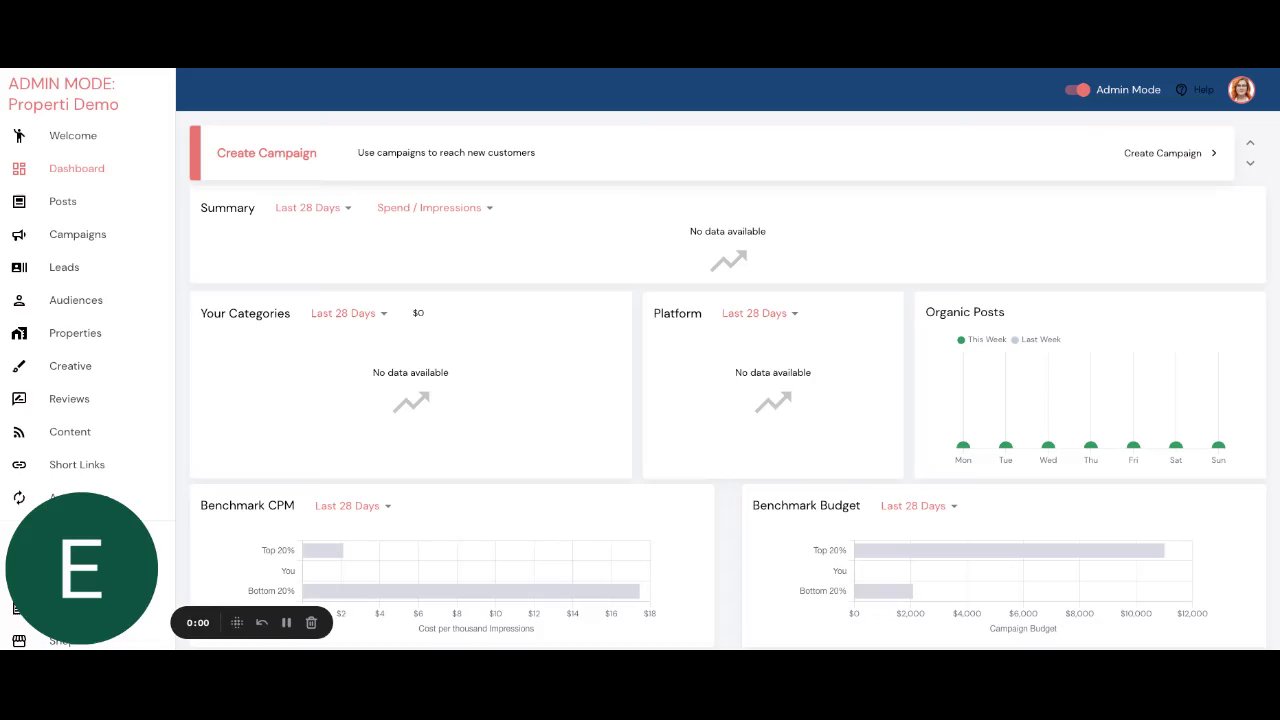
Task: Open the Audiences person icon
Action: 19,301
